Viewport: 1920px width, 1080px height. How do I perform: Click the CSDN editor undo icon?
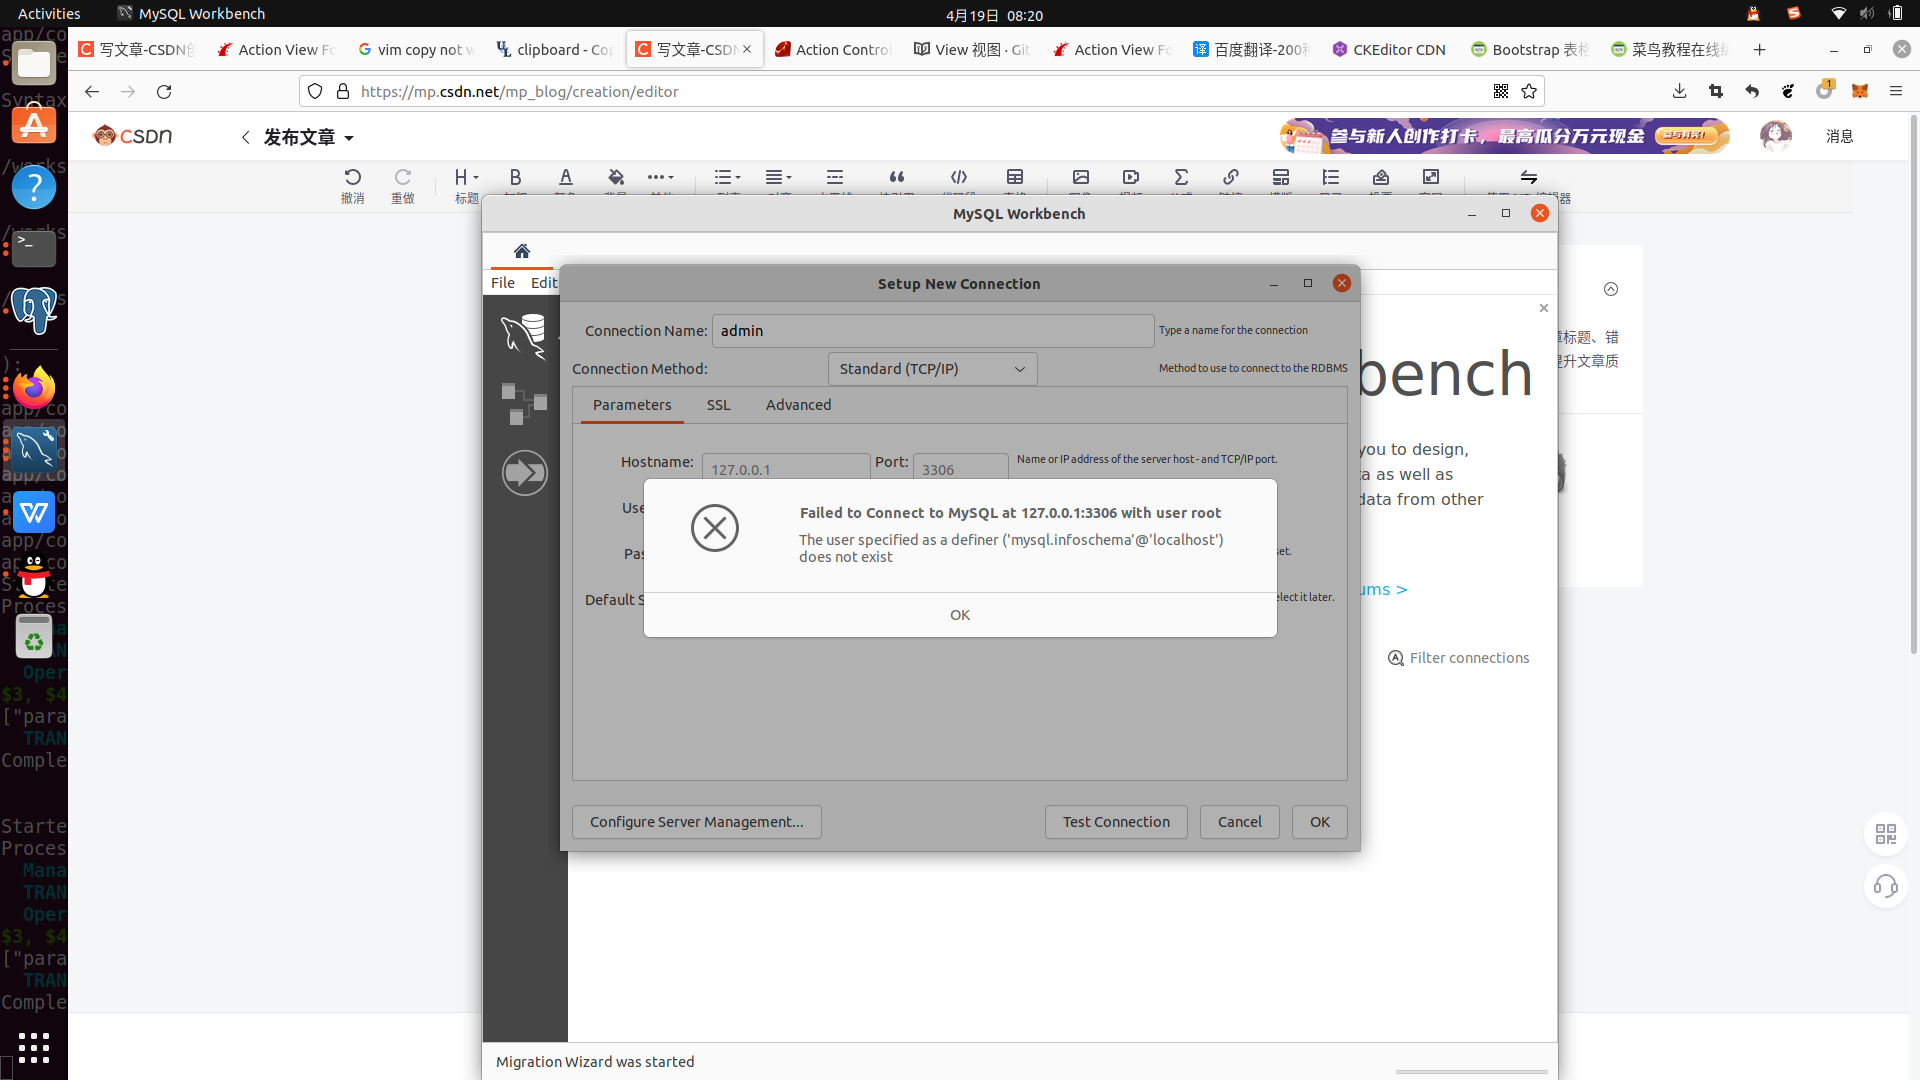click(x=352, y=177)
